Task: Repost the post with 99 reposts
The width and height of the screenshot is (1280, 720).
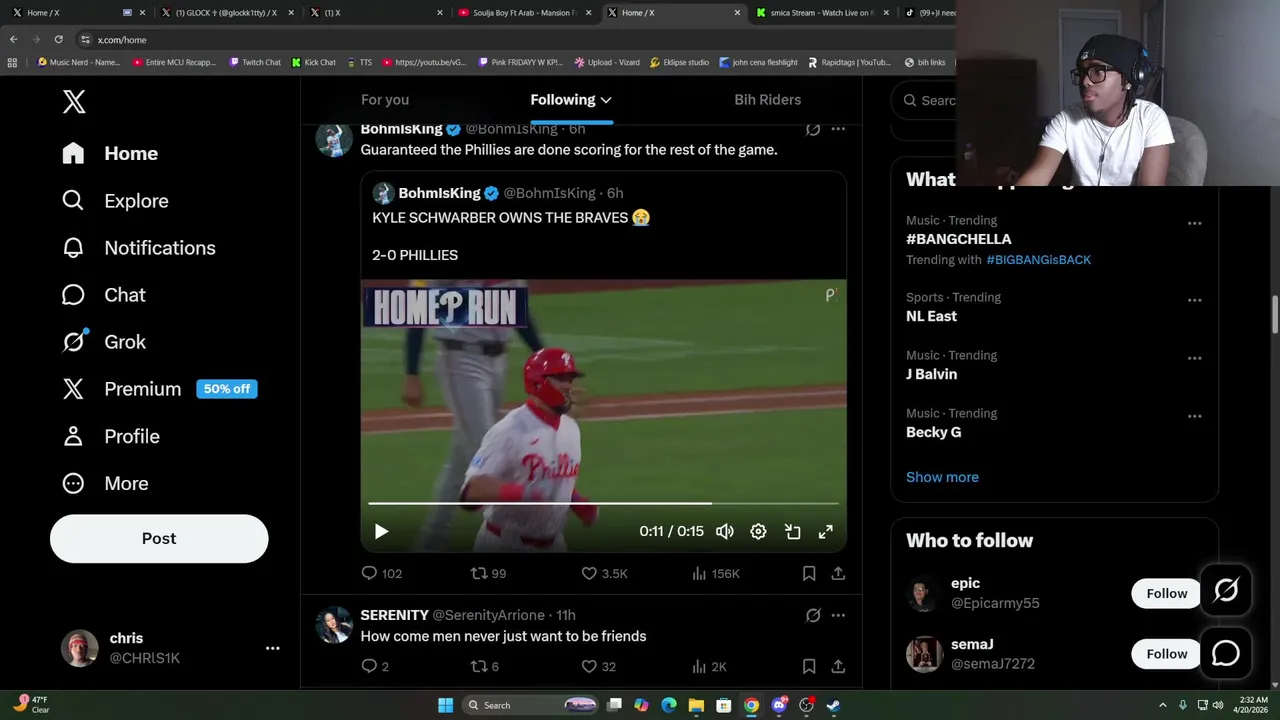Action: point(488,573)
